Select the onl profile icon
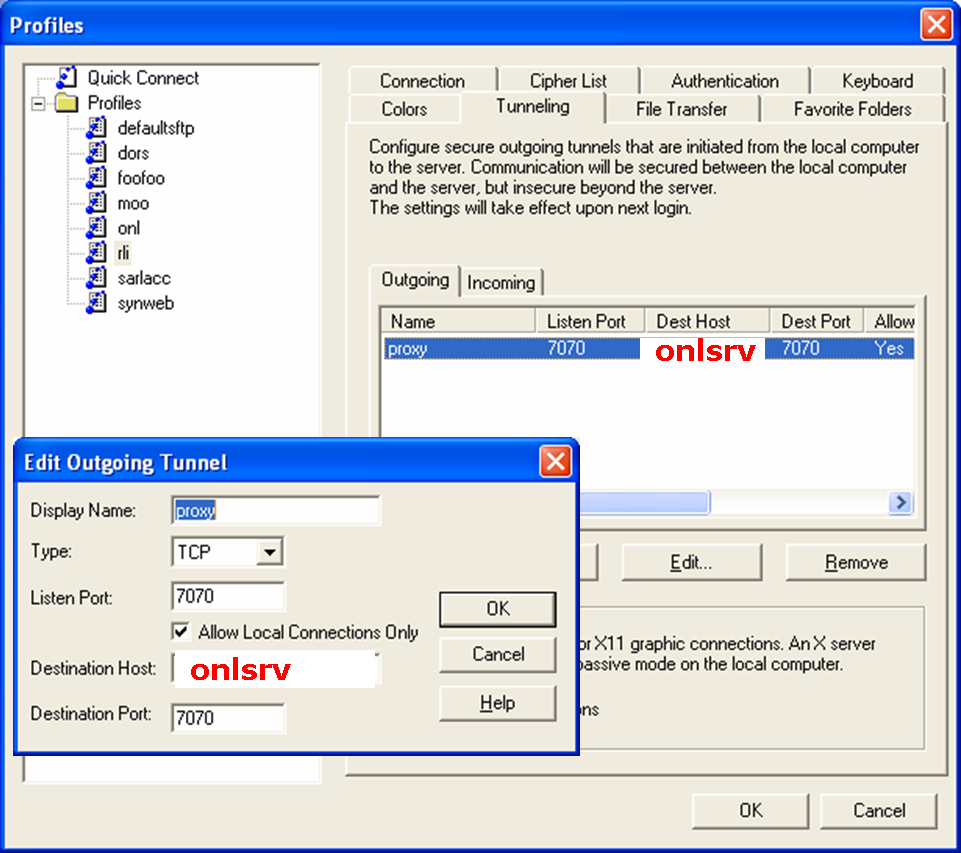The width and height of the screenshot is (961, 853). click(96, 228)
